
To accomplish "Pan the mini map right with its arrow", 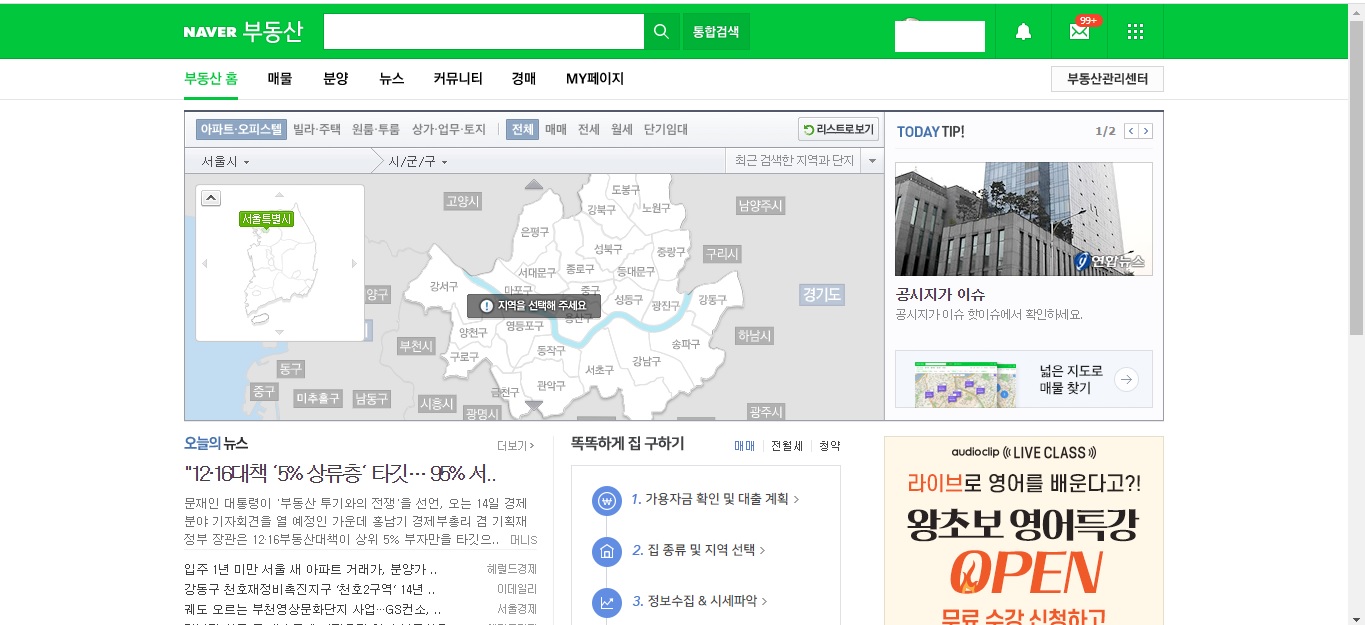I will (x=354, y=264).
